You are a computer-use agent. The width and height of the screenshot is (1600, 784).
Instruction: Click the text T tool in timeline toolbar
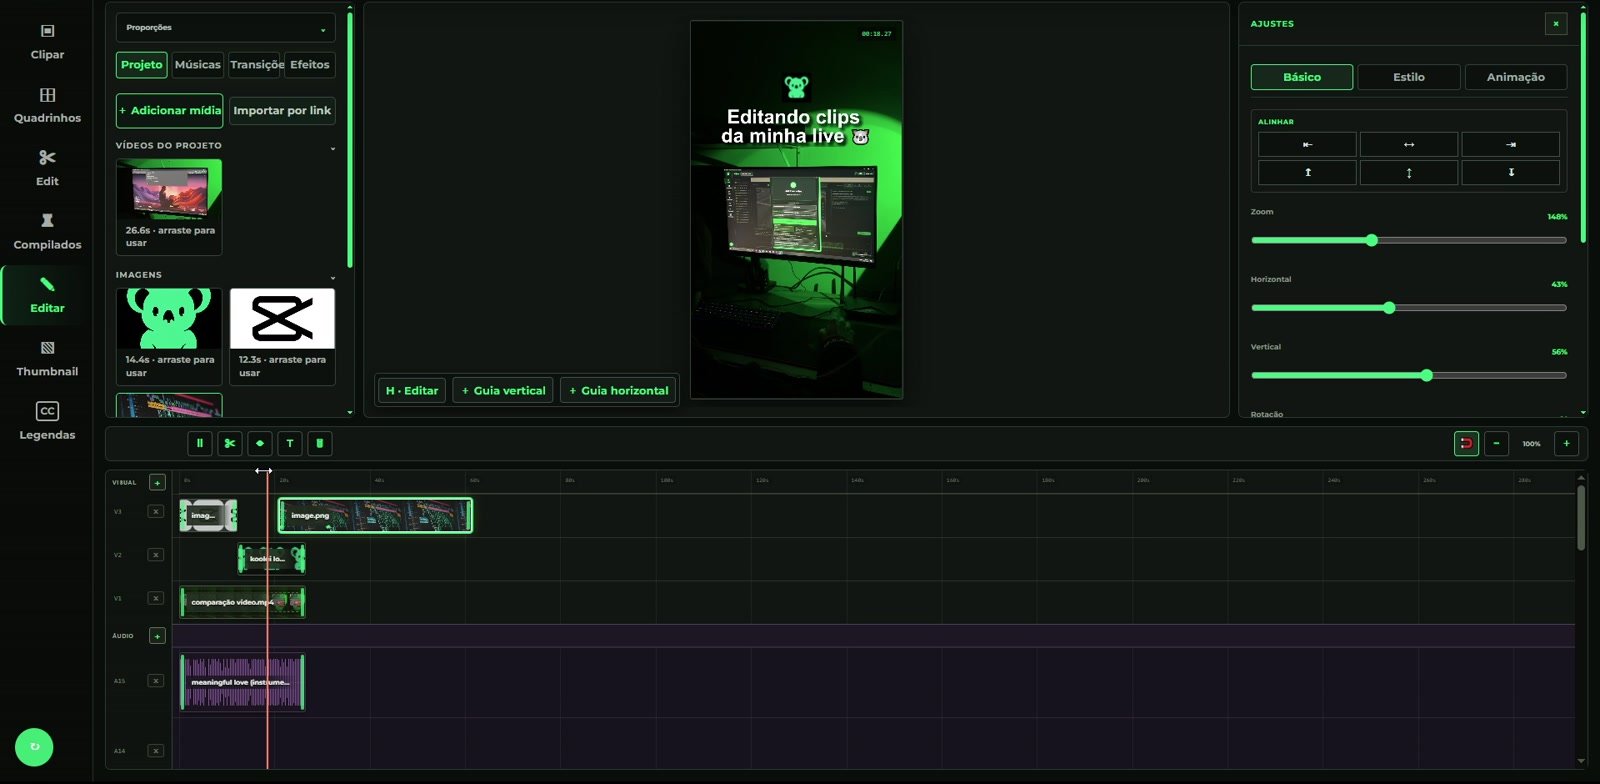290,443
